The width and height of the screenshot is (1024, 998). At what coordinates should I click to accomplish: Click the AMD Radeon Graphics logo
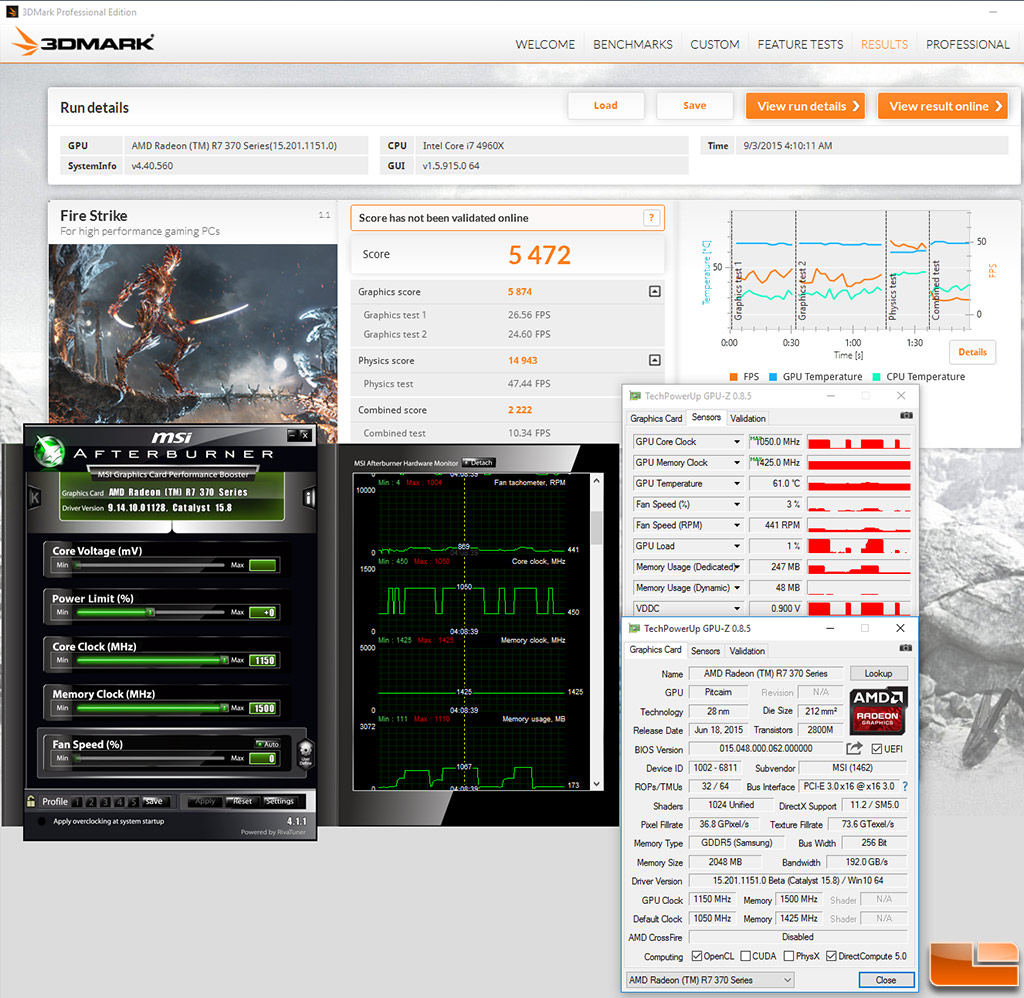(878, 711)
